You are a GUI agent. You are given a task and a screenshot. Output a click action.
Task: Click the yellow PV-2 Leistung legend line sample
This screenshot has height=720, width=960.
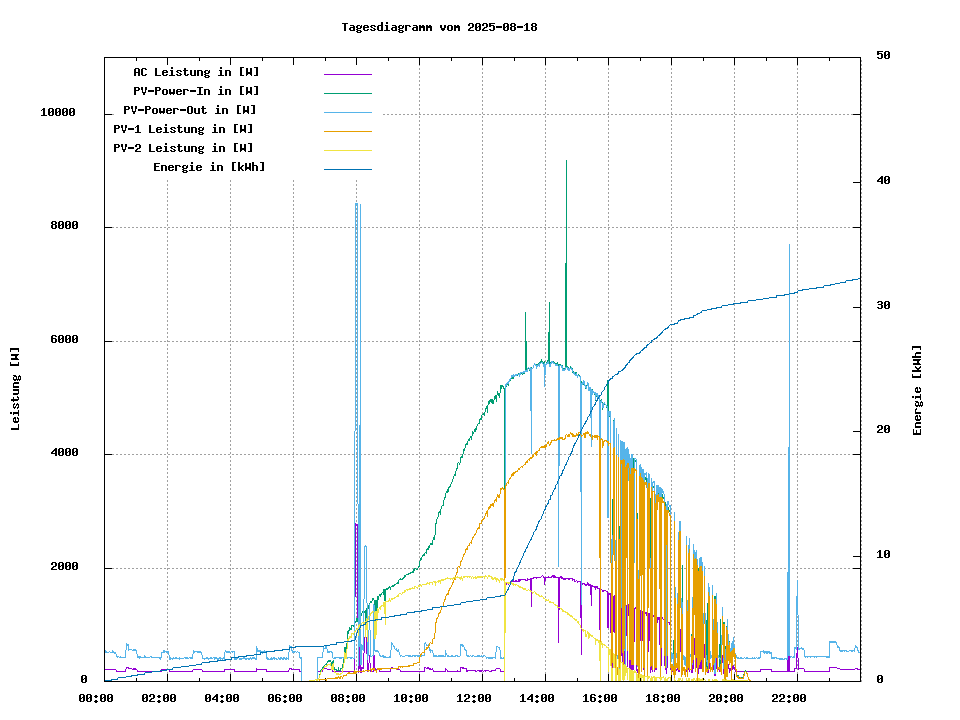pyautogui.click(x=347, y=149)
